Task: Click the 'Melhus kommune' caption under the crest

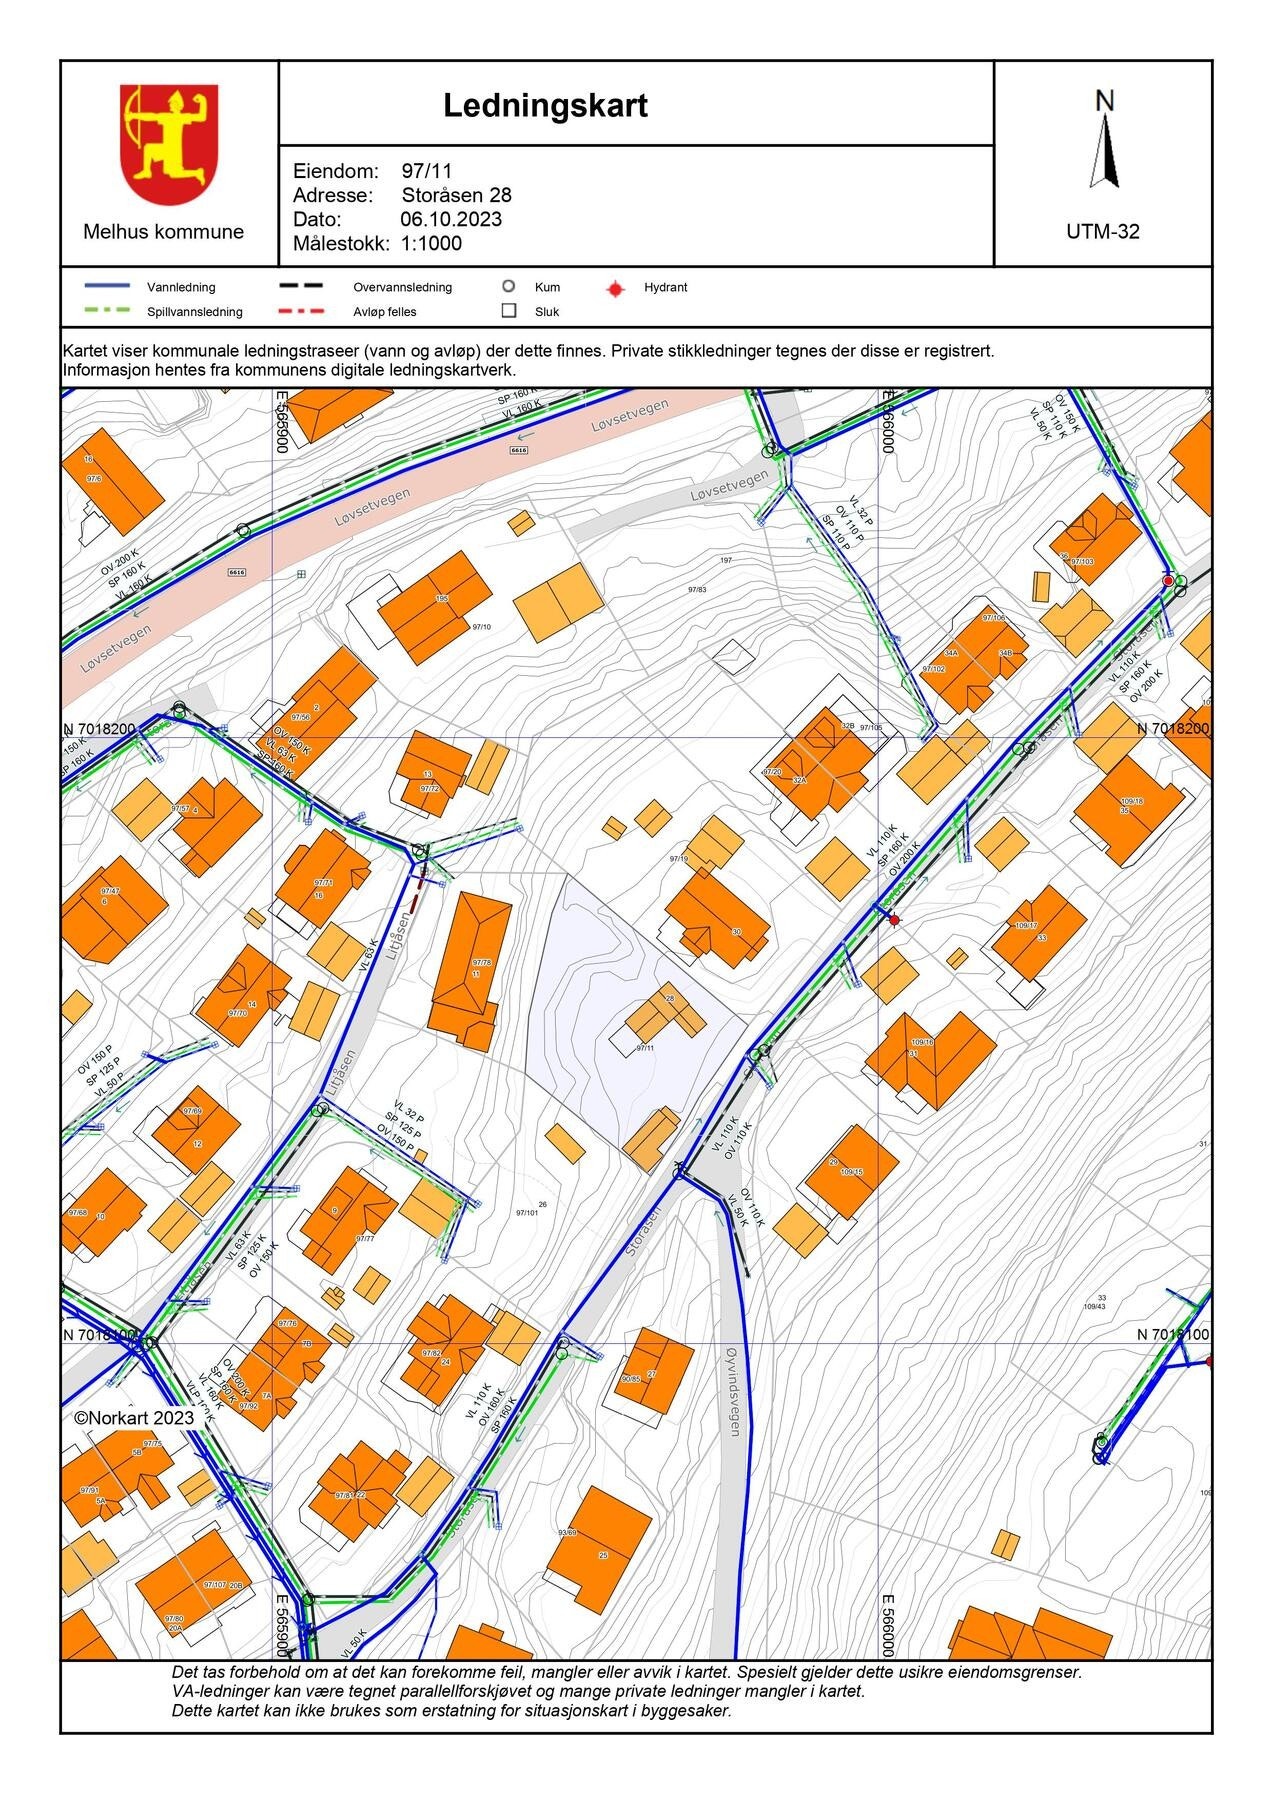Action: [164, 232]
